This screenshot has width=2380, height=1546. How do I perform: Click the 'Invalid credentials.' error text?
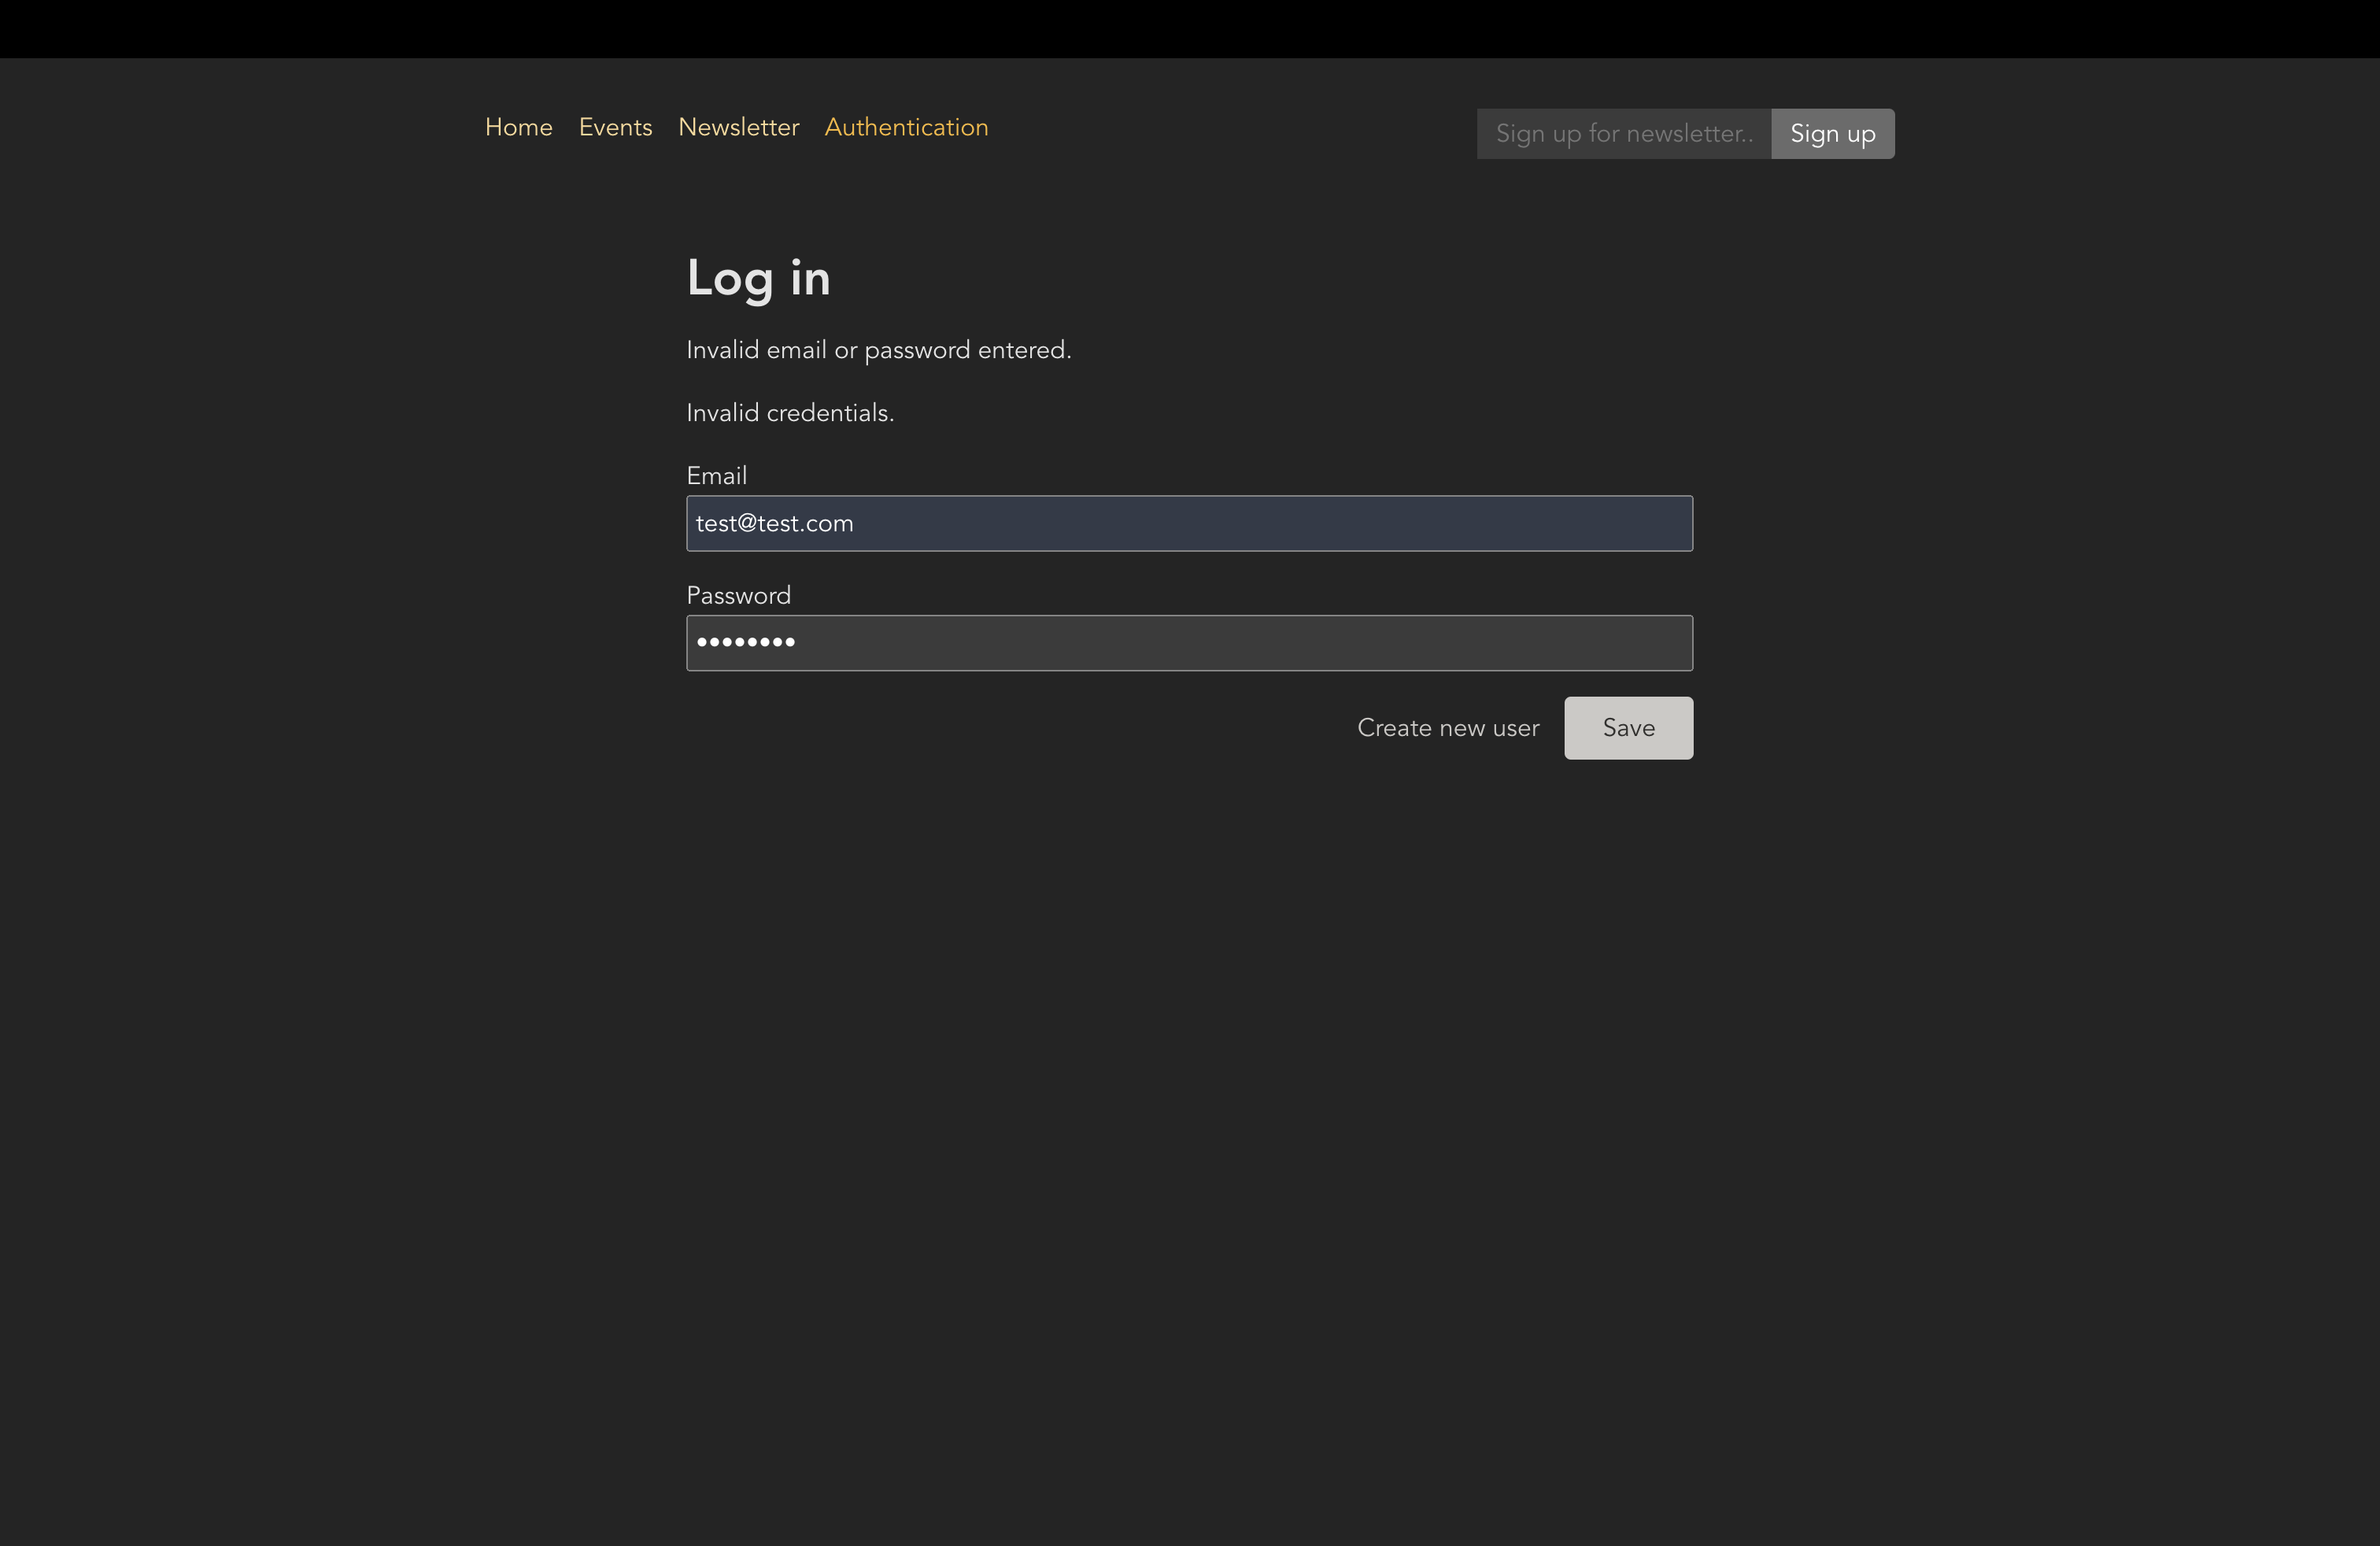point(790,413)
